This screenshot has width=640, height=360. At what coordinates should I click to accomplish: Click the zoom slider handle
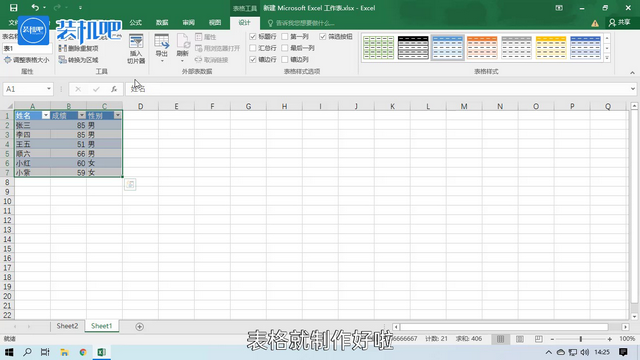pyautogui.click(x=581, y=339)
